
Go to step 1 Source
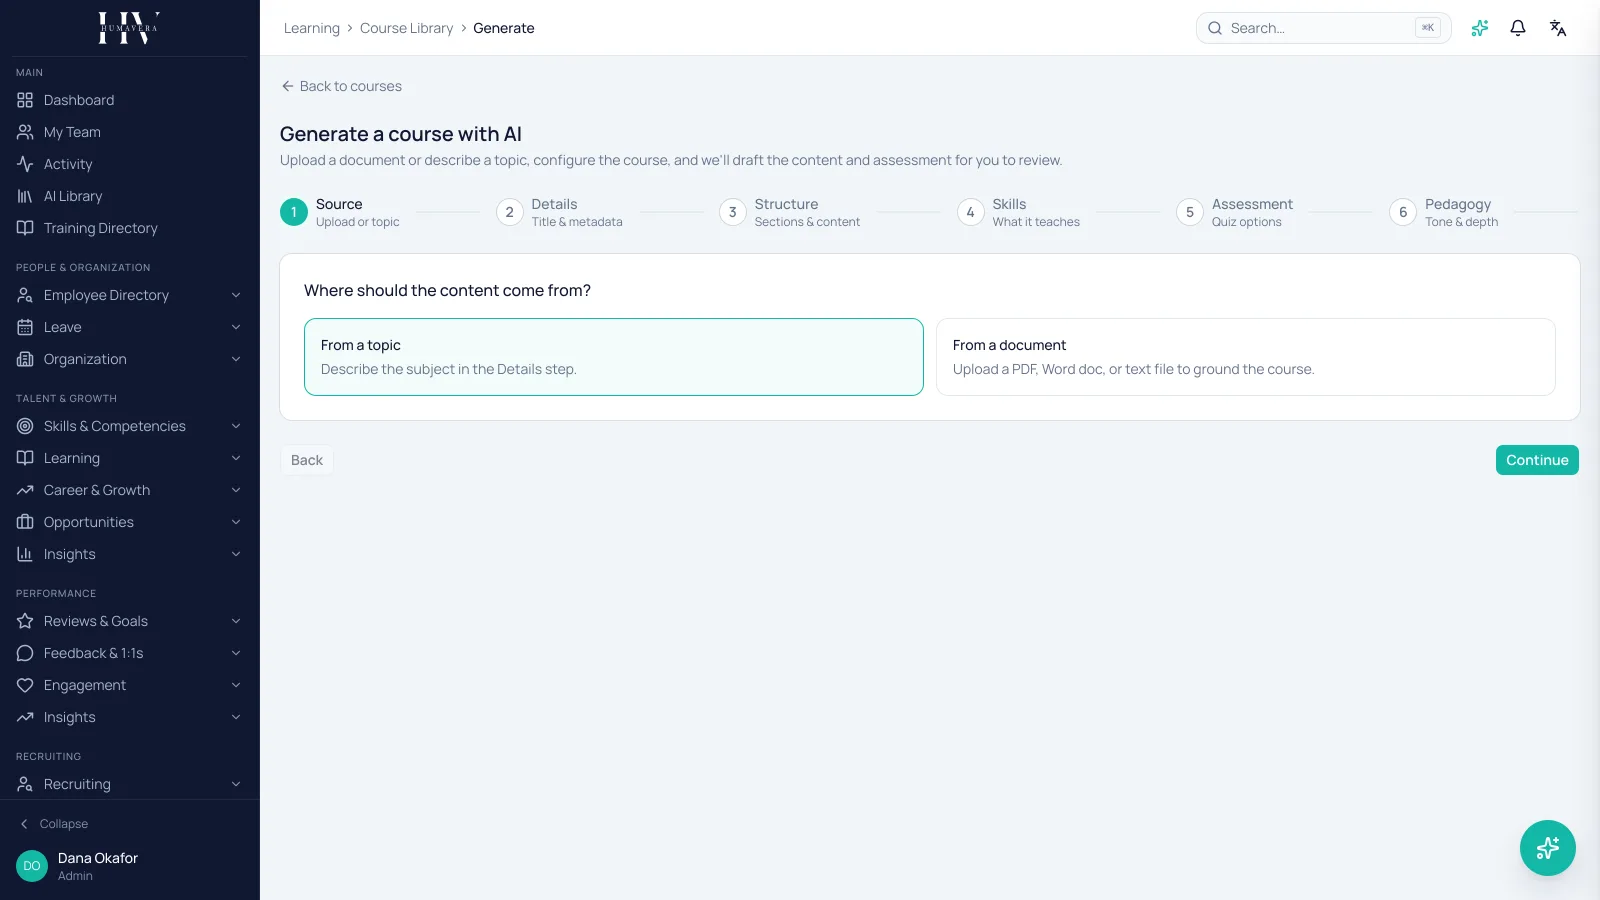click(340, 212)
